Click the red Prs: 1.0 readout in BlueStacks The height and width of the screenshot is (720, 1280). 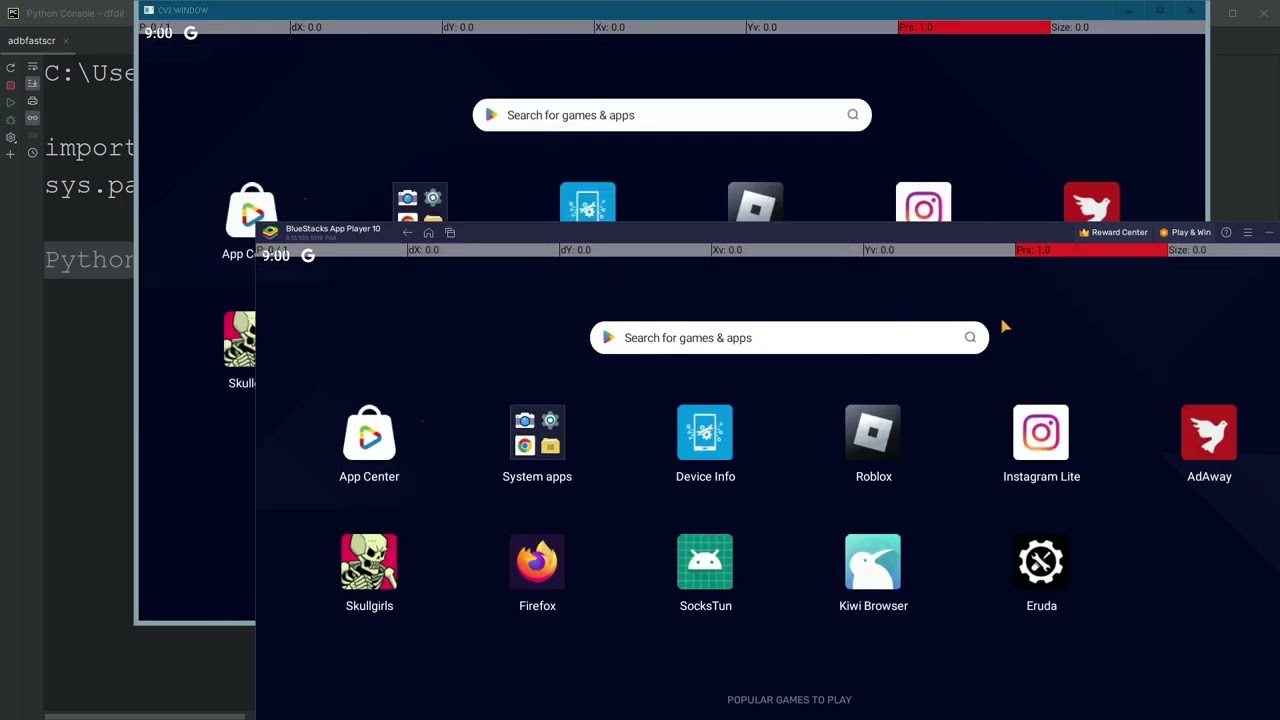click(1092, 250)
